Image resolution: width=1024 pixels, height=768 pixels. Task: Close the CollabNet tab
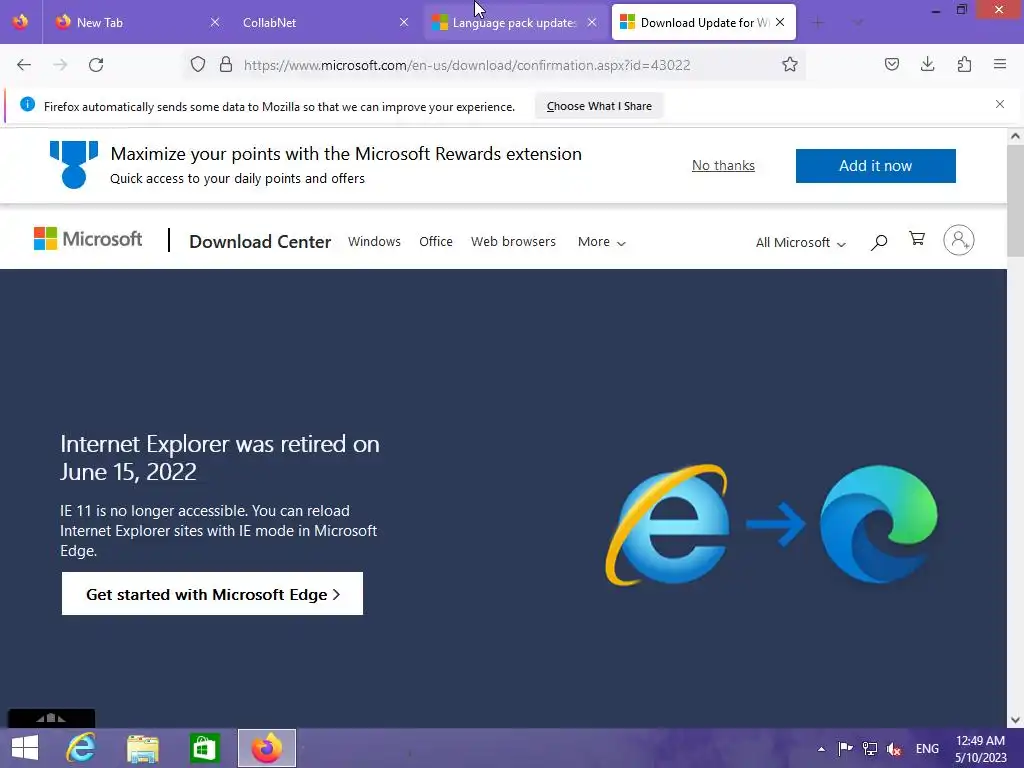404,22
